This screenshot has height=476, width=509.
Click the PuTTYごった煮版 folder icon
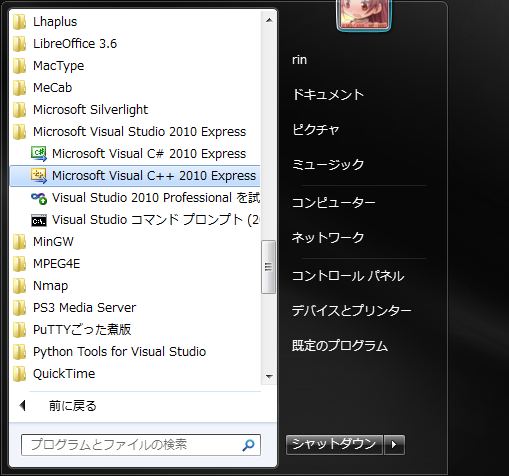20,330
